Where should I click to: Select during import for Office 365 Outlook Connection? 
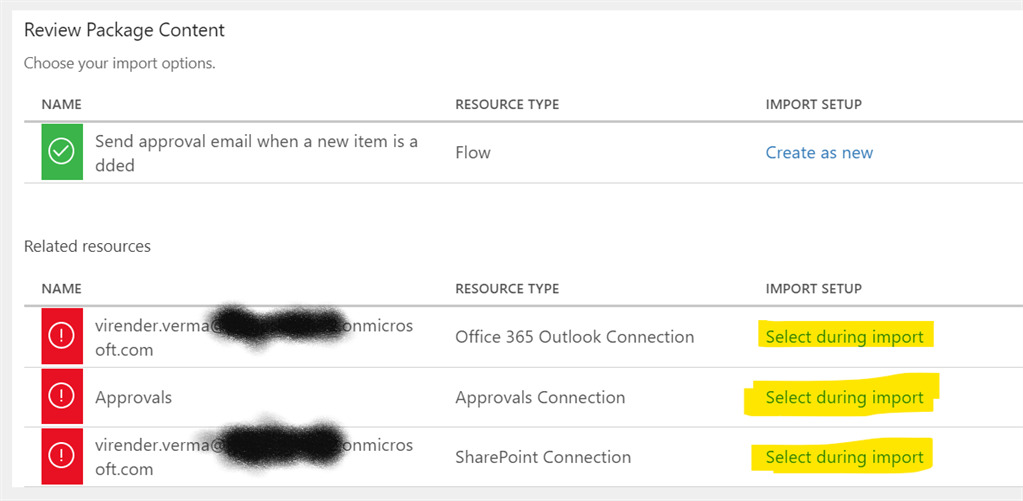pos(845,337)
